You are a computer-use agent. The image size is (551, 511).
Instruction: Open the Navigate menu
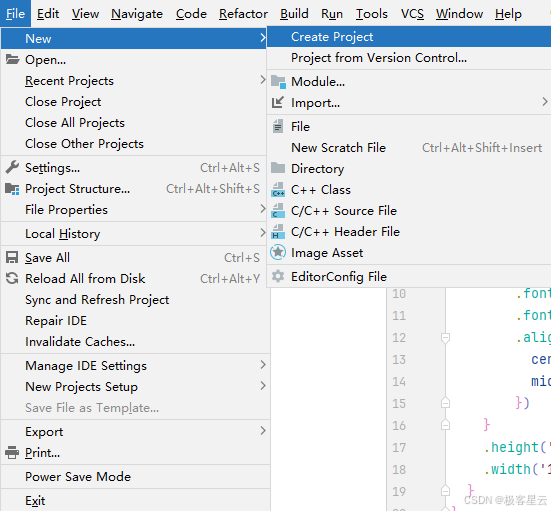tap(137, 14)
